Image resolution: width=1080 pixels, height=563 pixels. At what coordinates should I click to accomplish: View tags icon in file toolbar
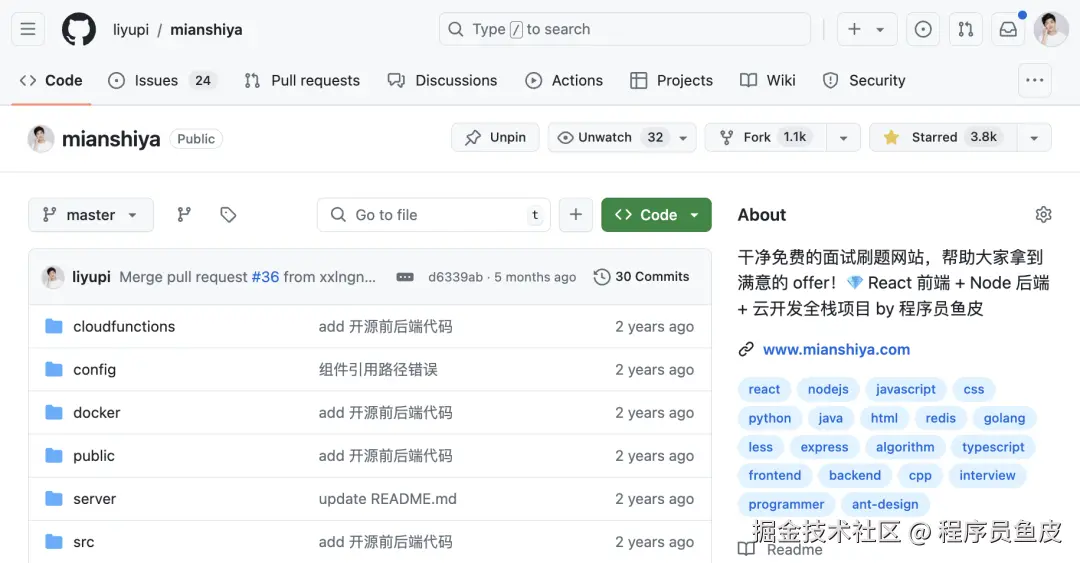(228, 215)
